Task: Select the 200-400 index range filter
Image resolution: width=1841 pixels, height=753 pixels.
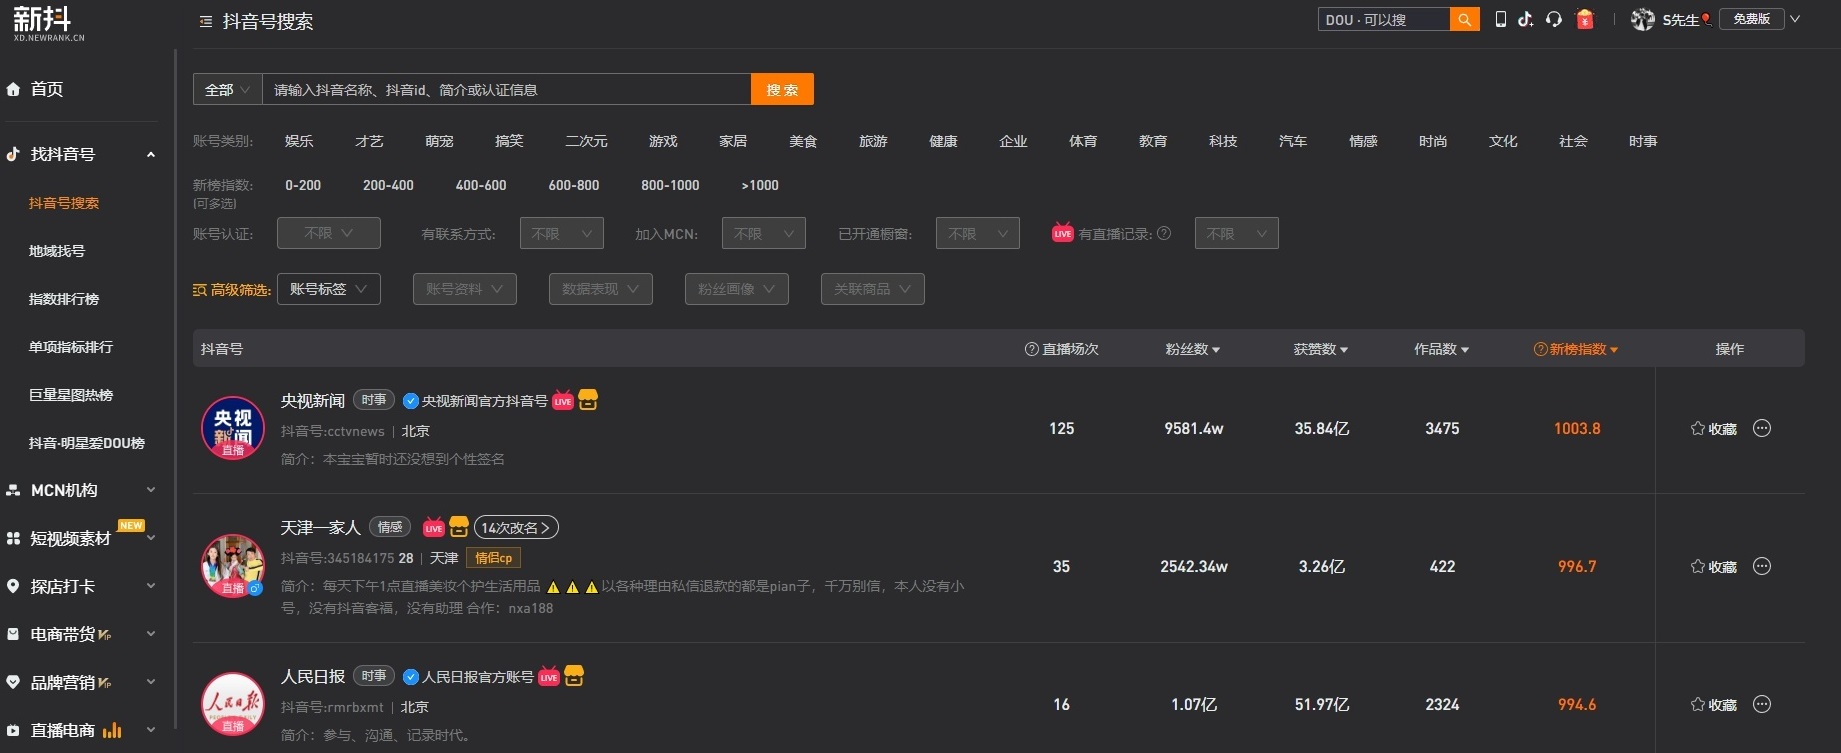Action: 388,185
